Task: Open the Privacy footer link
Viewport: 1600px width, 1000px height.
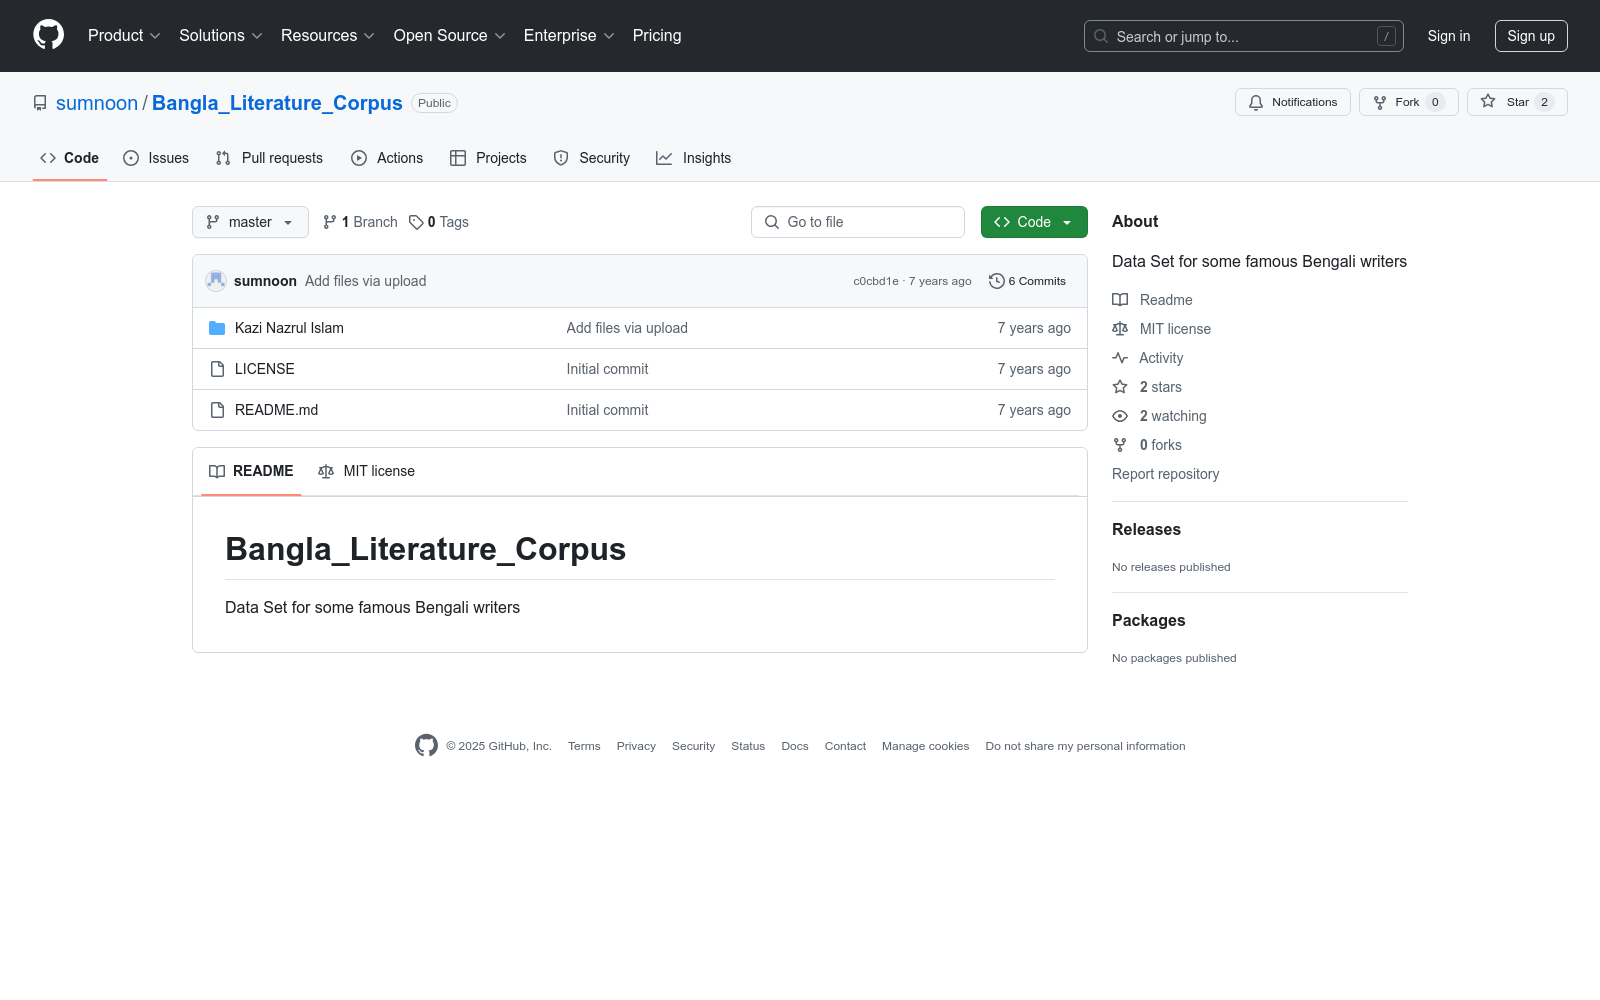Action: click(636, 746)
